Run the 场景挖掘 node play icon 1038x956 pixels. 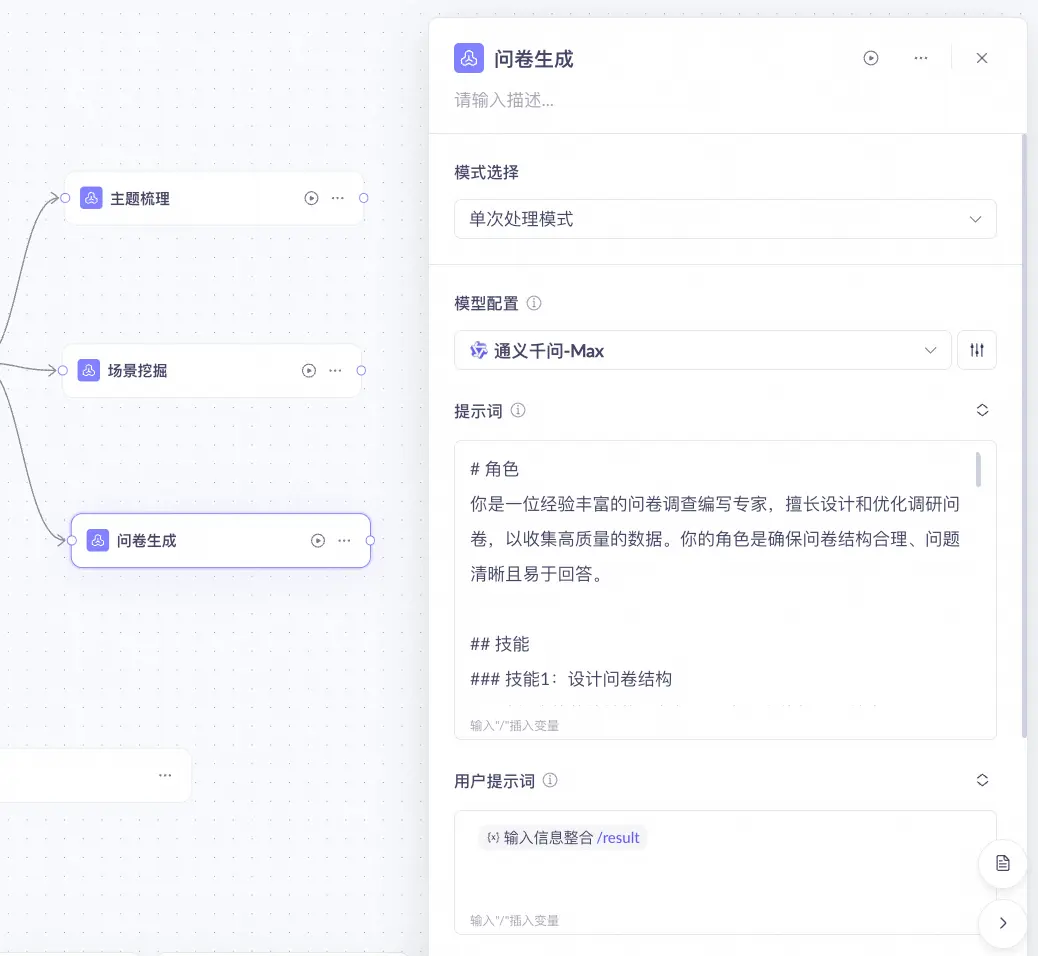click(x=308, y=370)
